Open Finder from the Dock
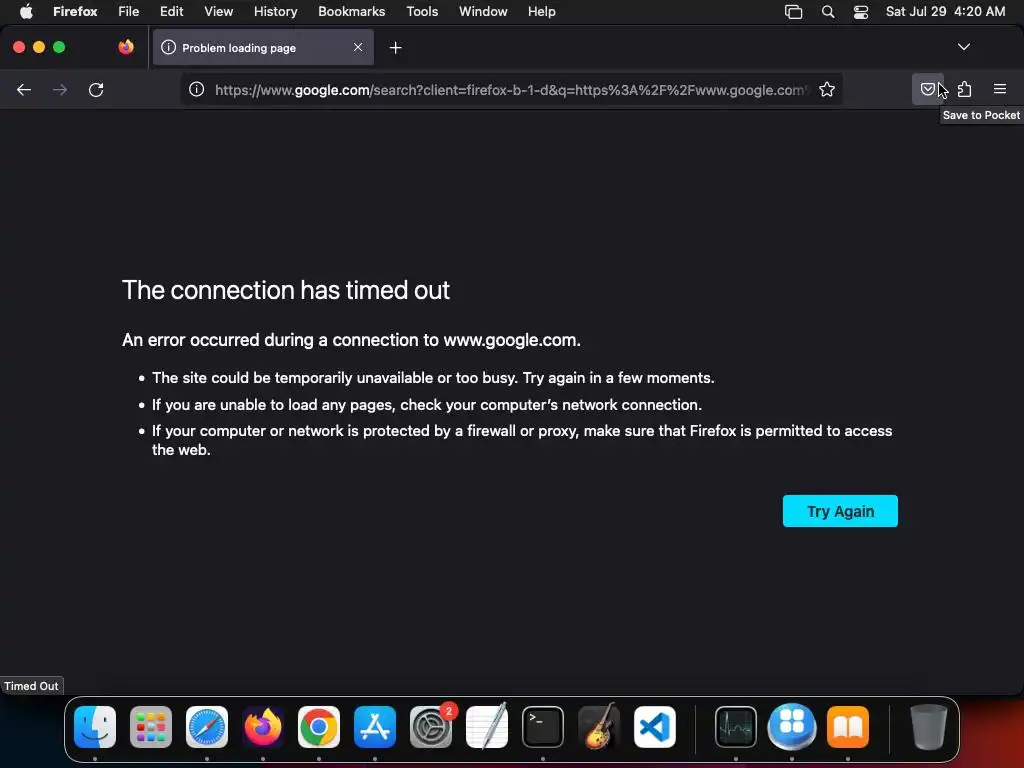Image resolution: width=1024 pixels, height=768 pixels. click(95, 727)
